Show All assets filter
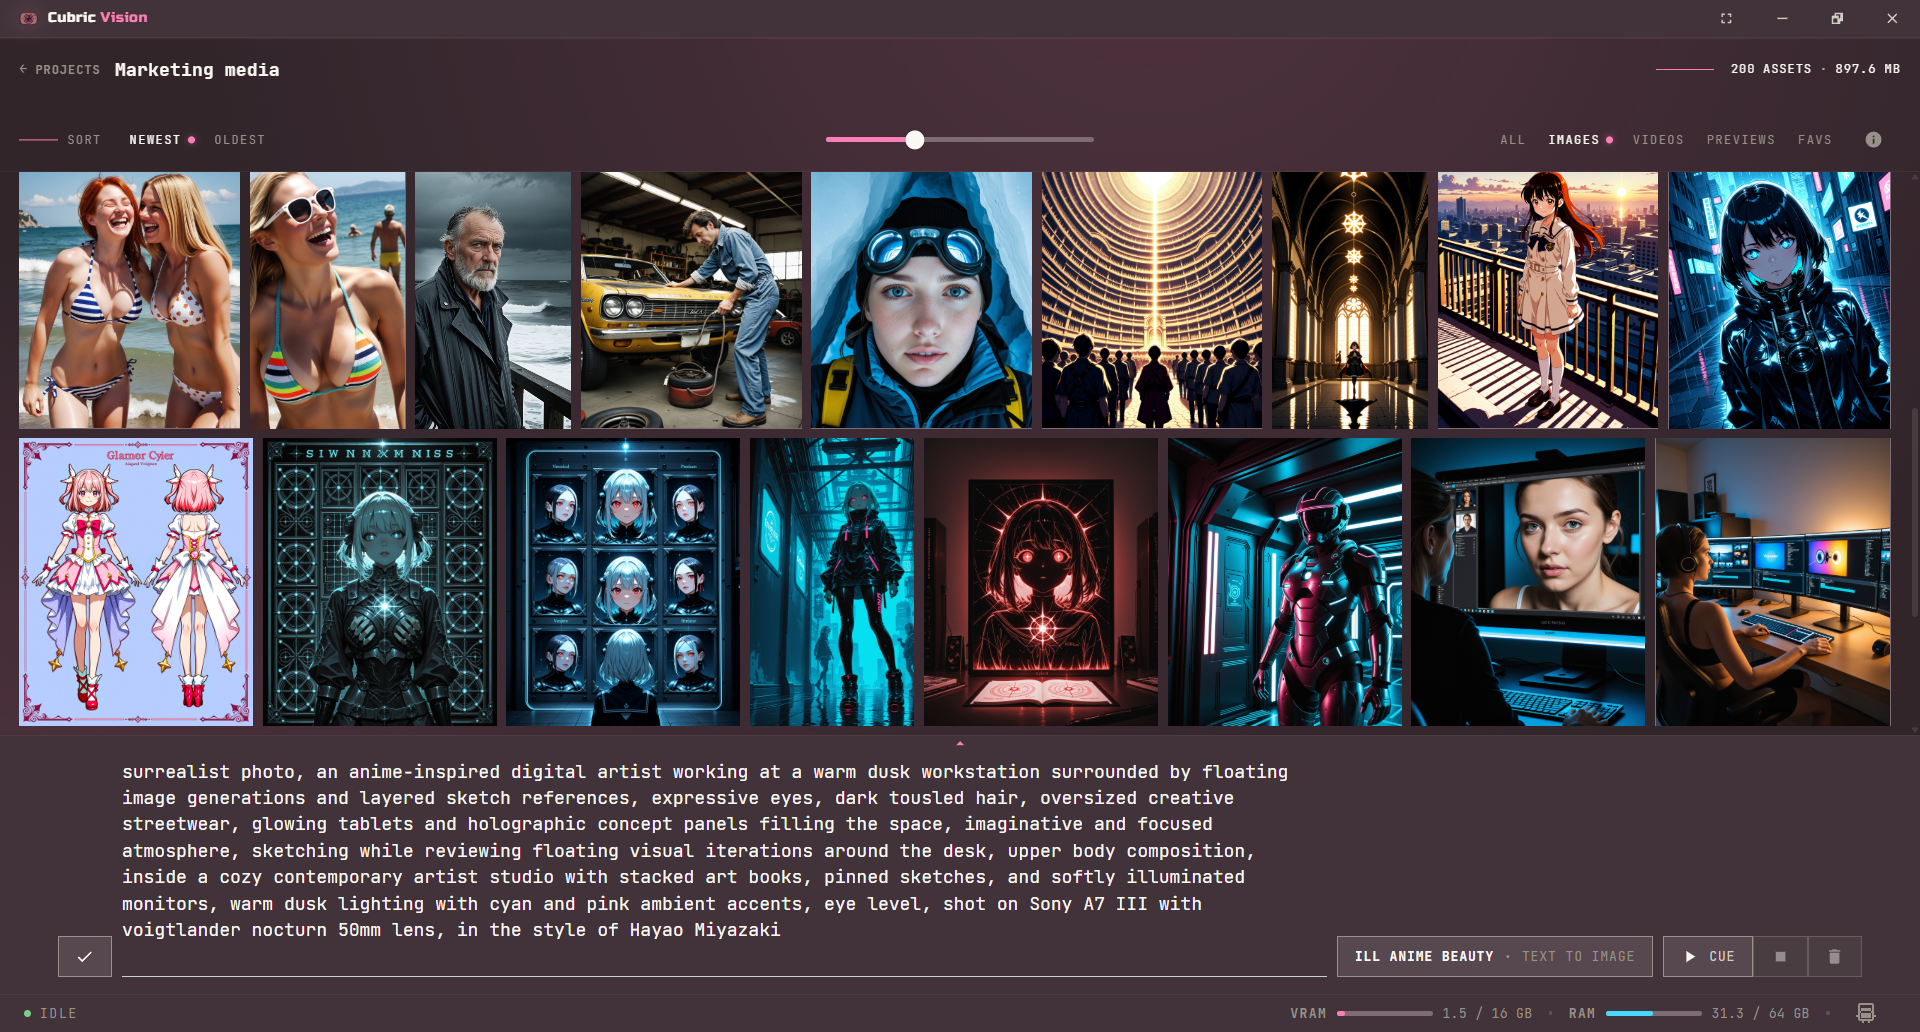 (x=1512, y=140)
